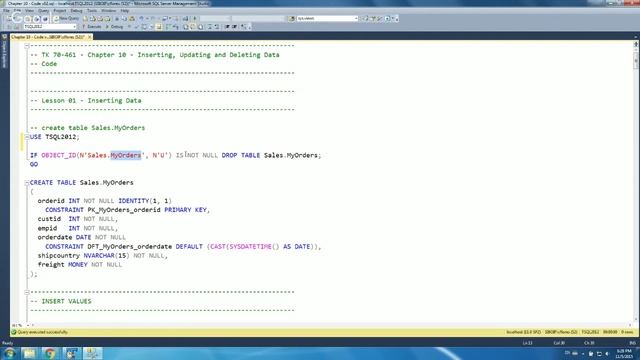Screen dimensions: 640x360
Task: Open the File menu
Action: (x=6, y=11)
